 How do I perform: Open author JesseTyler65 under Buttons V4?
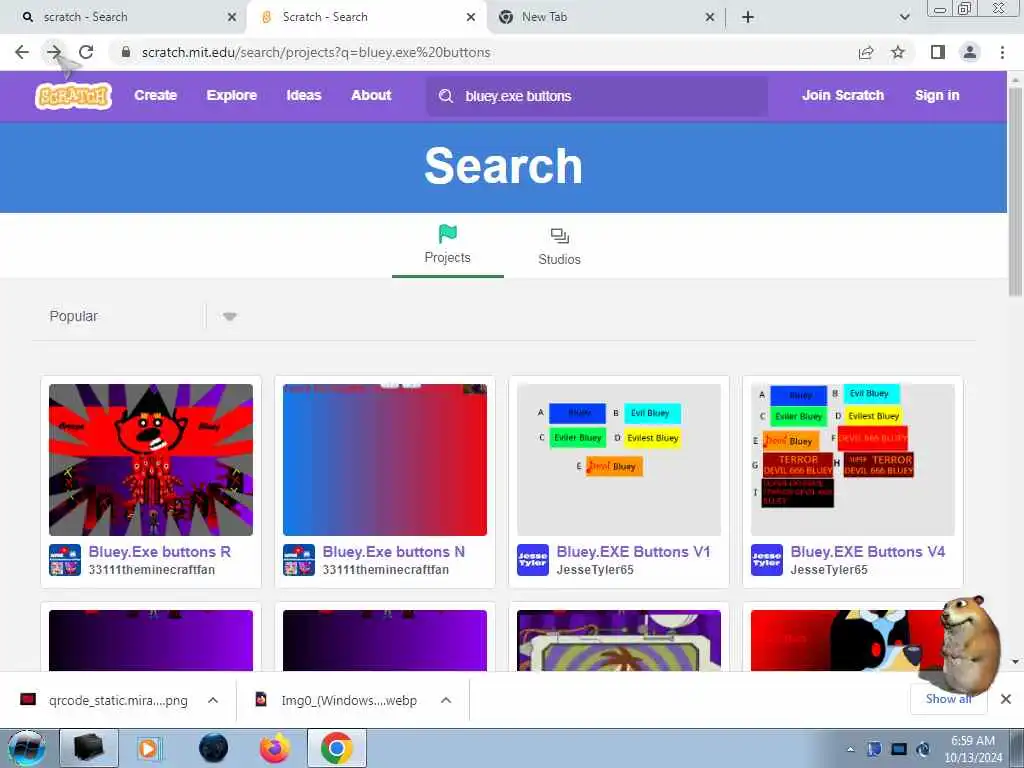point(829,569)
